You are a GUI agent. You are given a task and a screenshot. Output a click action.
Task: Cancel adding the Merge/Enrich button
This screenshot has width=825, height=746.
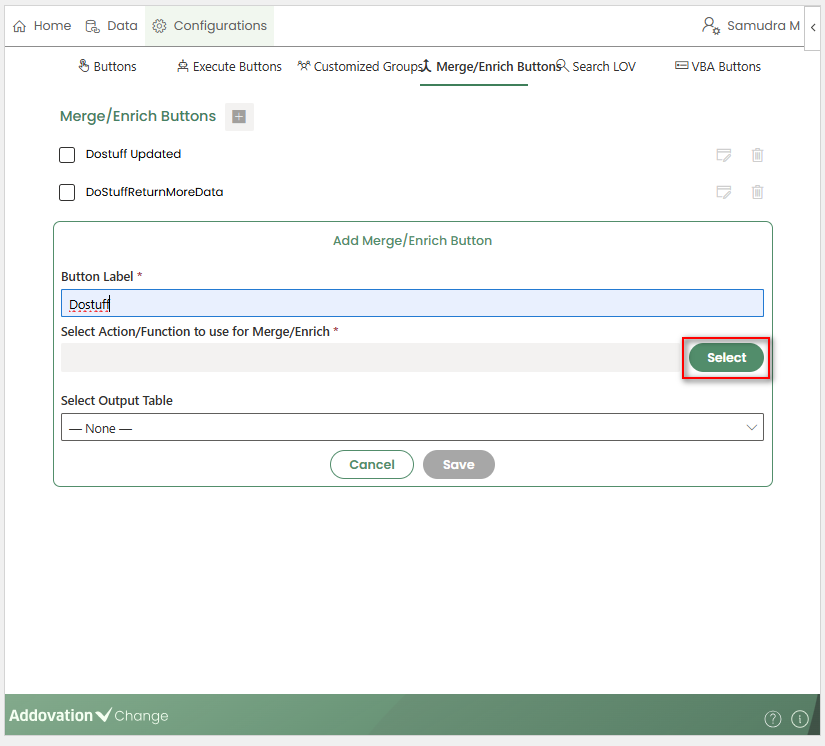[x=371, y=465]
